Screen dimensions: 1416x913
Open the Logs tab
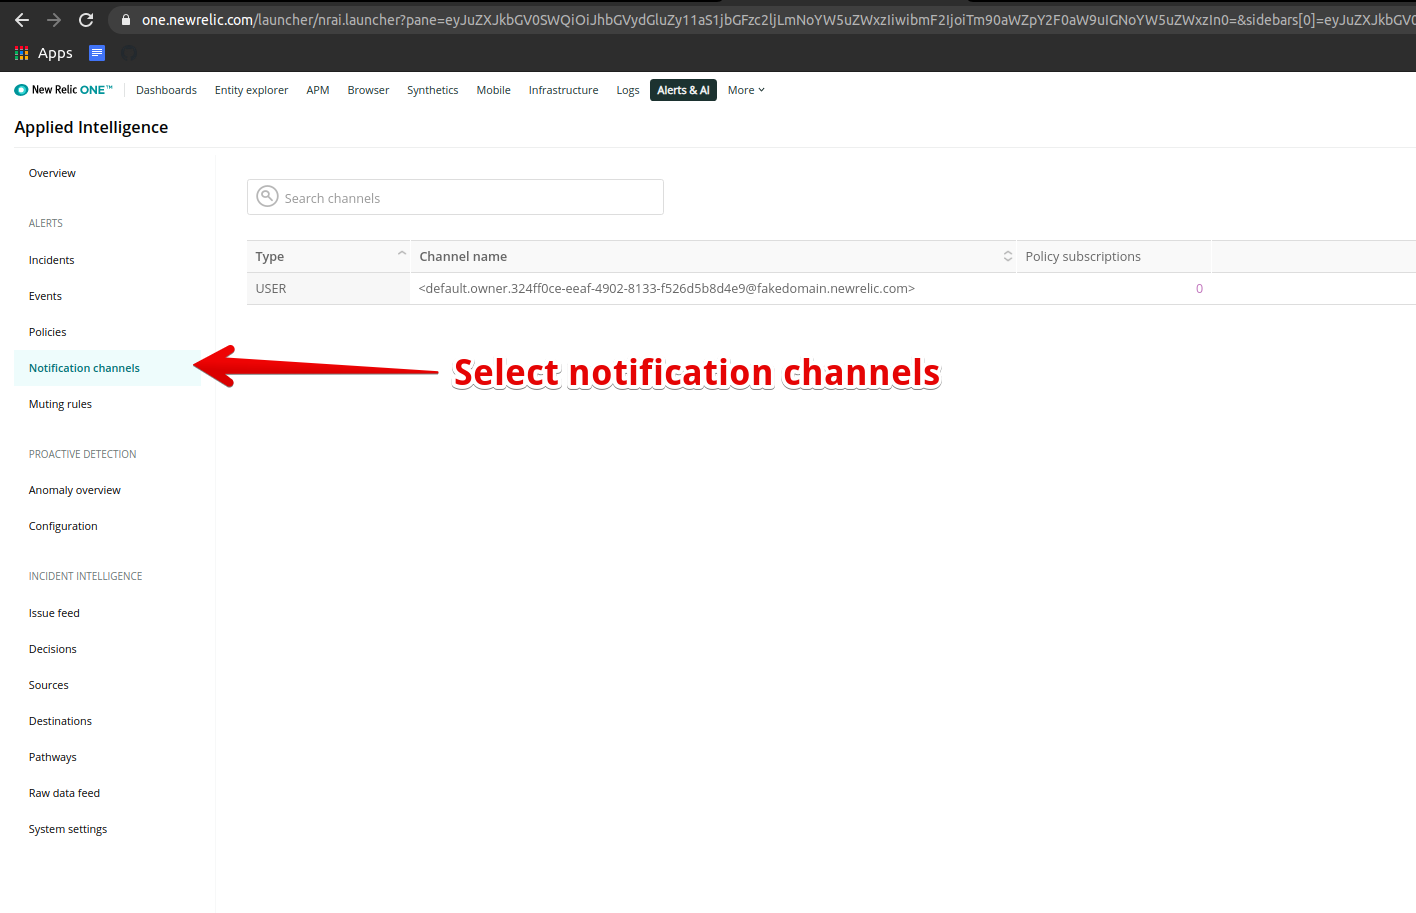coord(628,90)
